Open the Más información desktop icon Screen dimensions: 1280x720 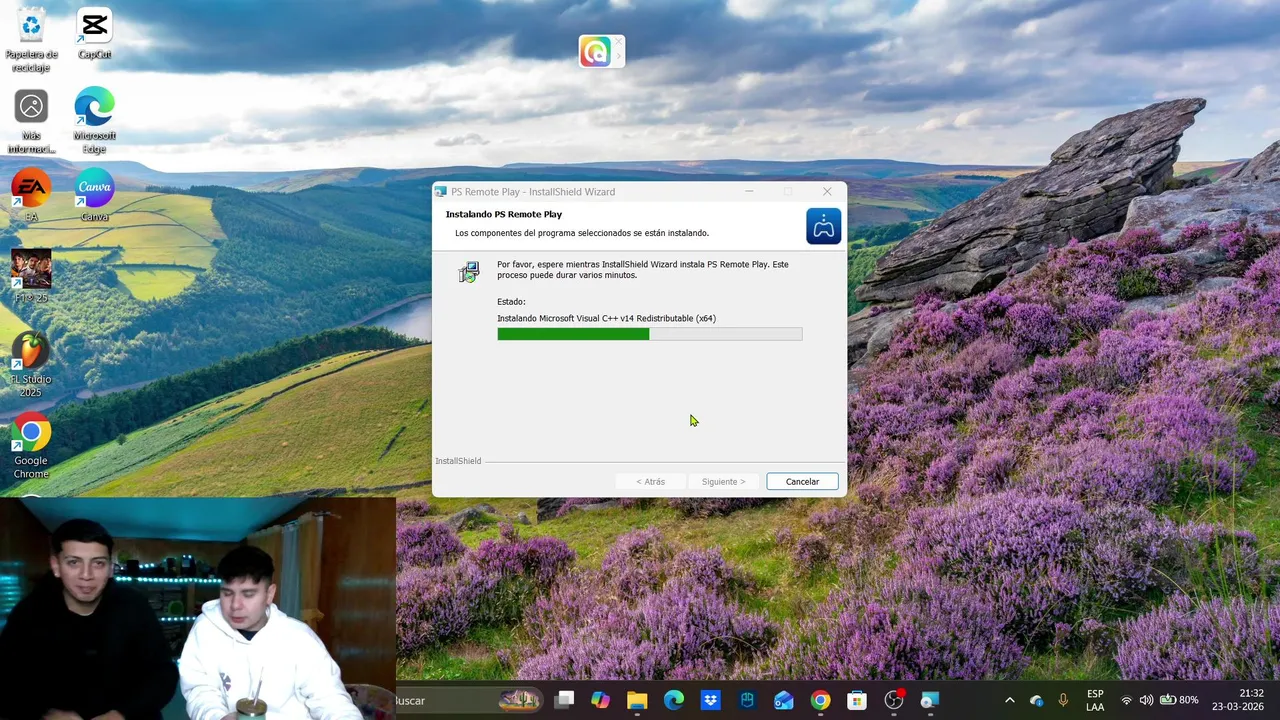click(x=31, y=122)
